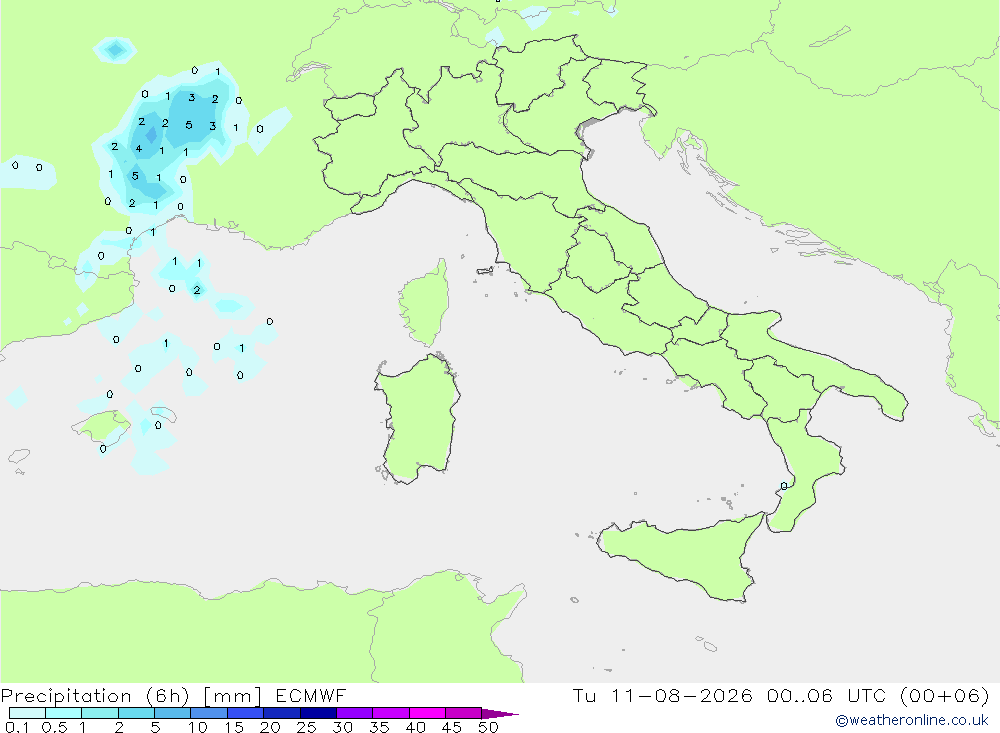The width and height of the screenshot is (1000, 733).
Task: Select the 5–10 mm legend color segment
Action: coord(172,713)
